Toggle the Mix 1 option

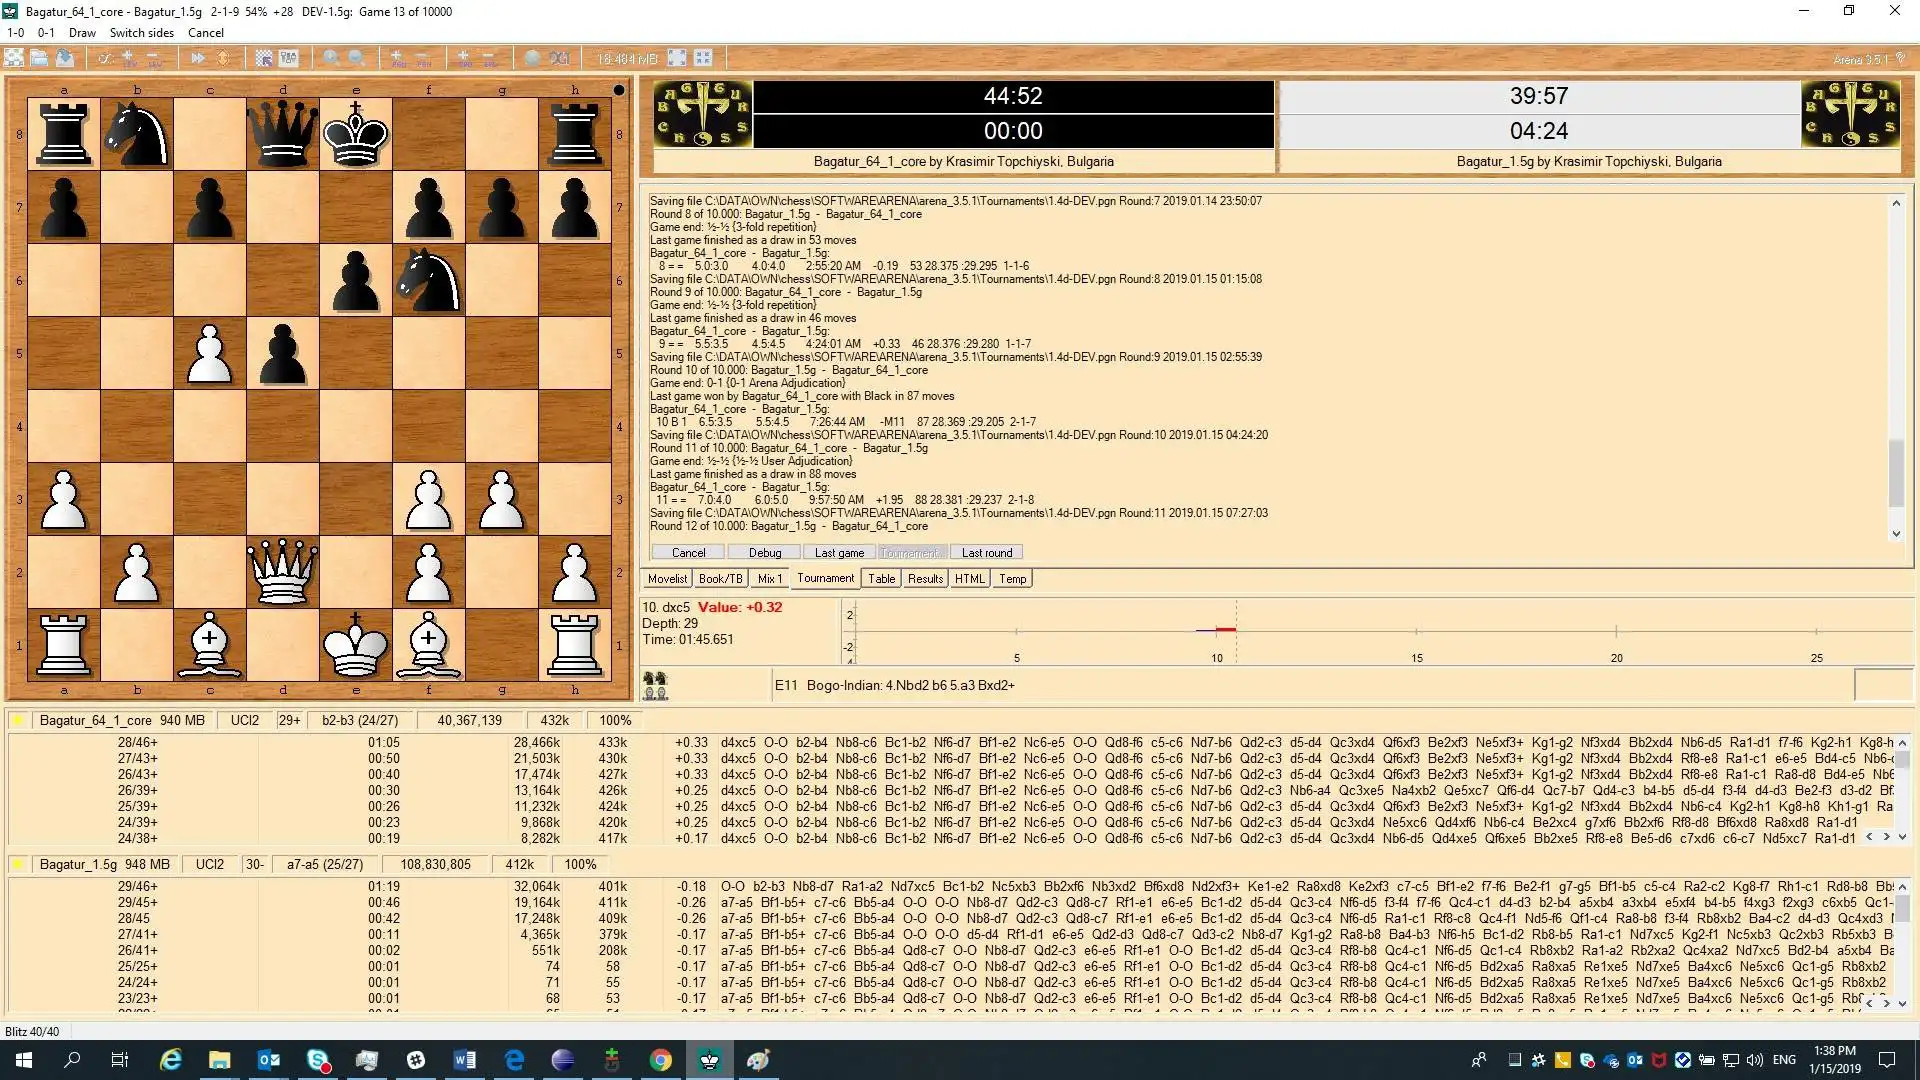[769, 579]
